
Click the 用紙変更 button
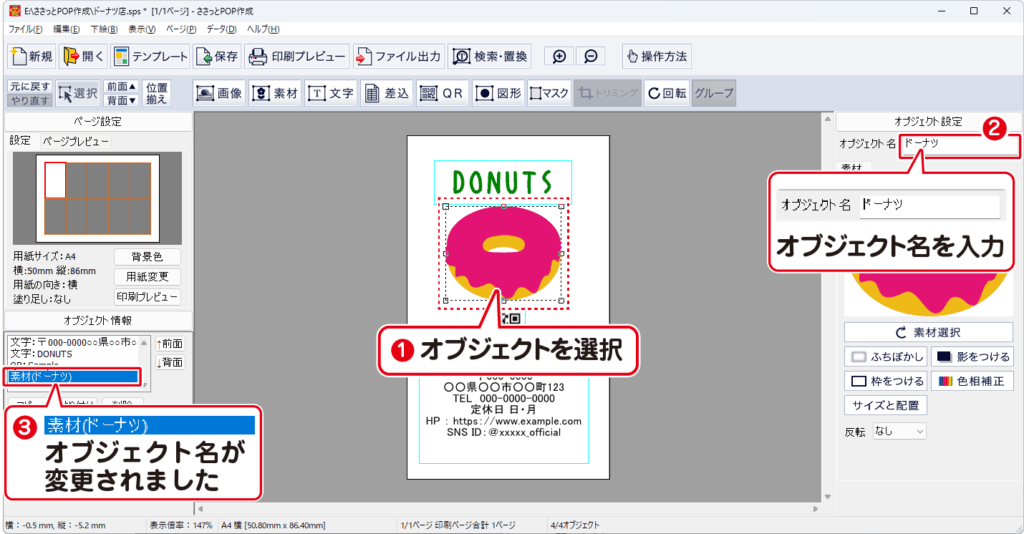147,277
